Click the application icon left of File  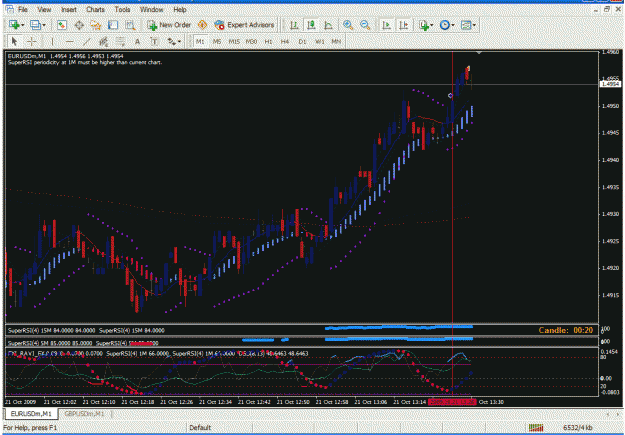coord(10,9)
